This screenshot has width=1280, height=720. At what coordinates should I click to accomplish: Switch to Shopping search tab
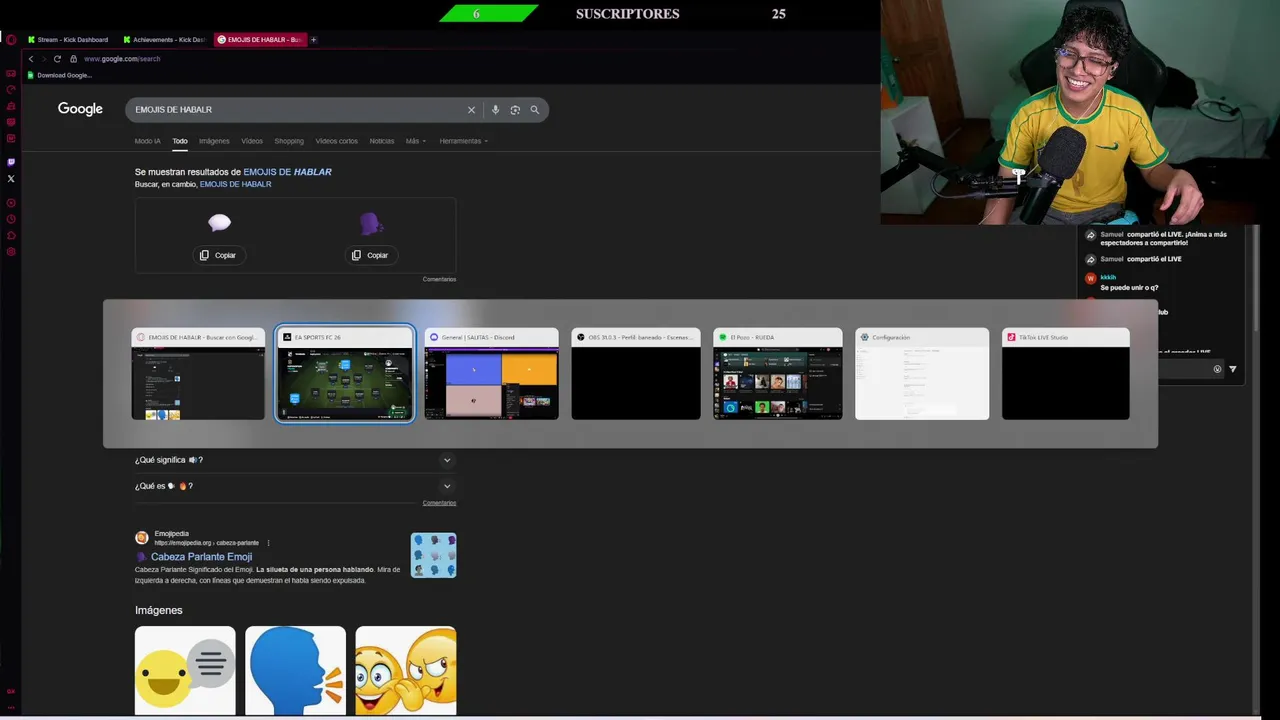[289, 141]
